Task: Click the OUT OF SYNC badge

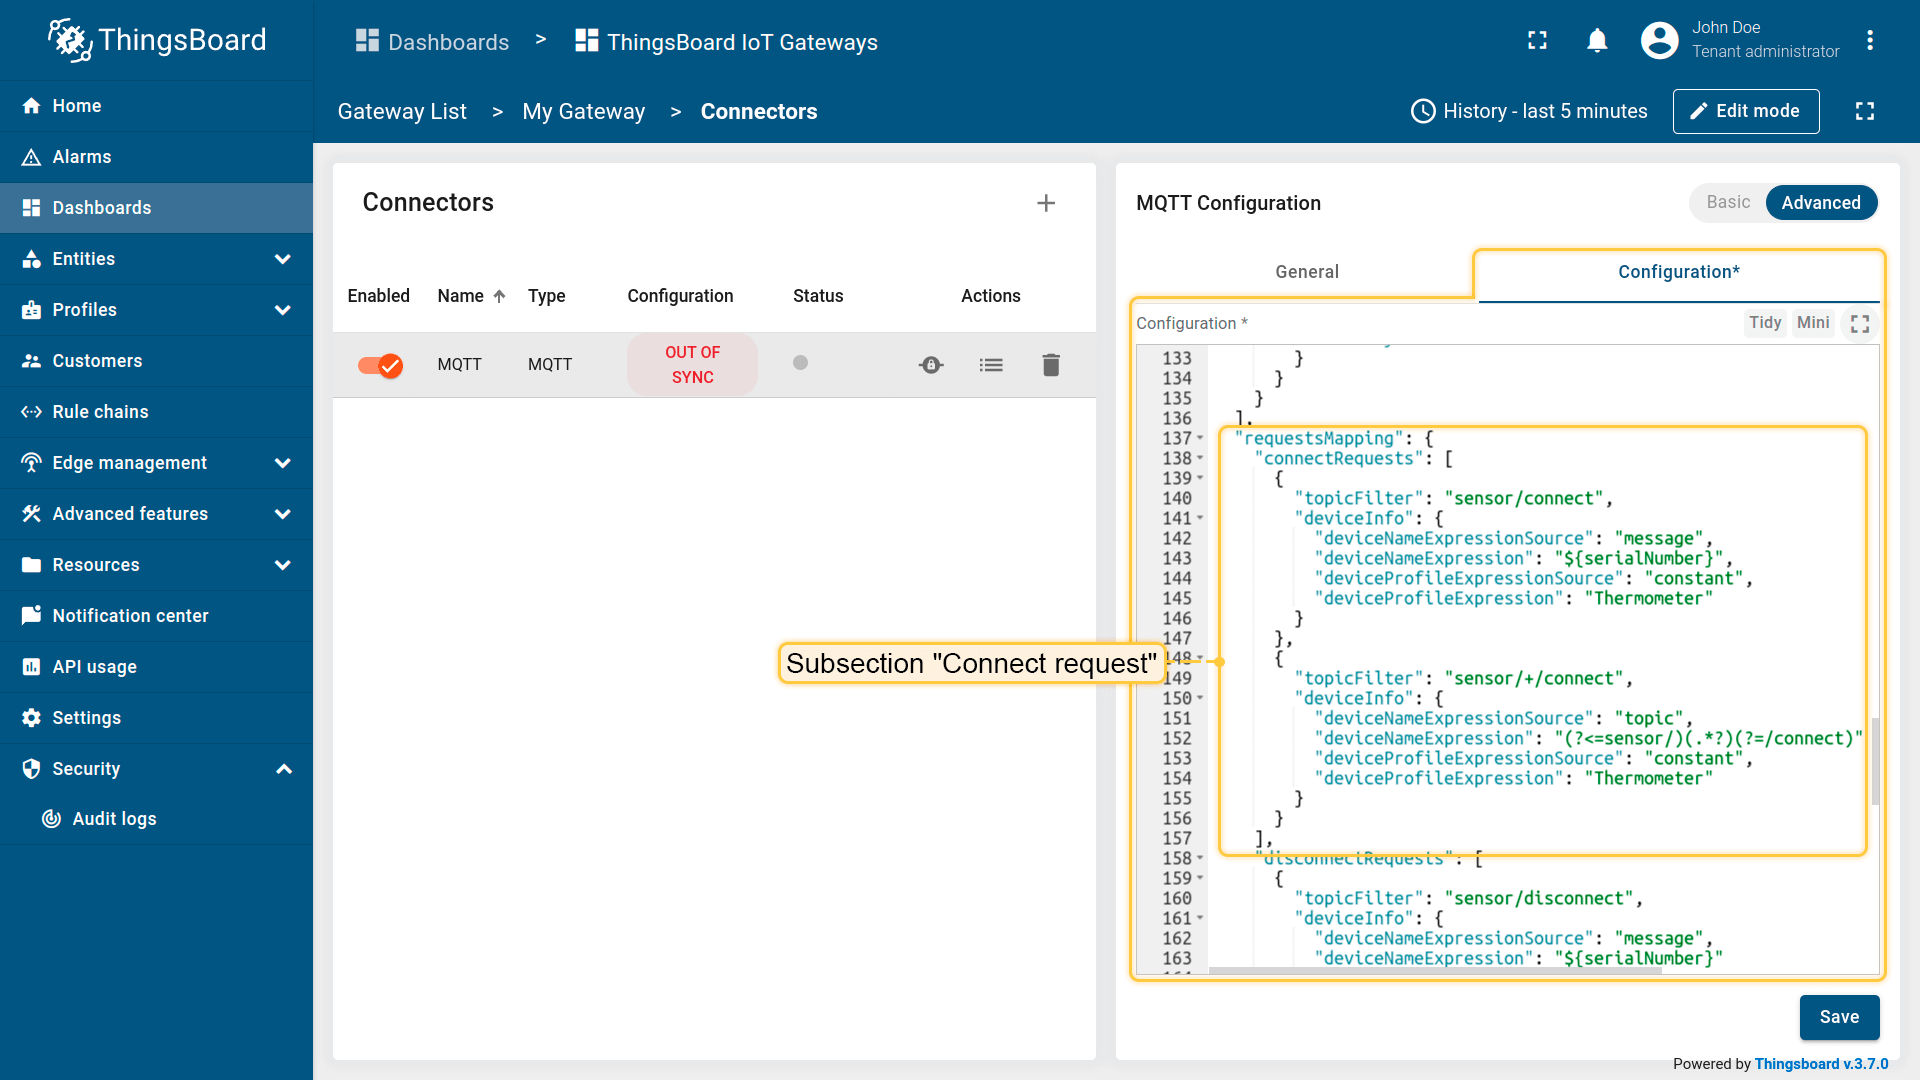Action: tap(692, 365)
